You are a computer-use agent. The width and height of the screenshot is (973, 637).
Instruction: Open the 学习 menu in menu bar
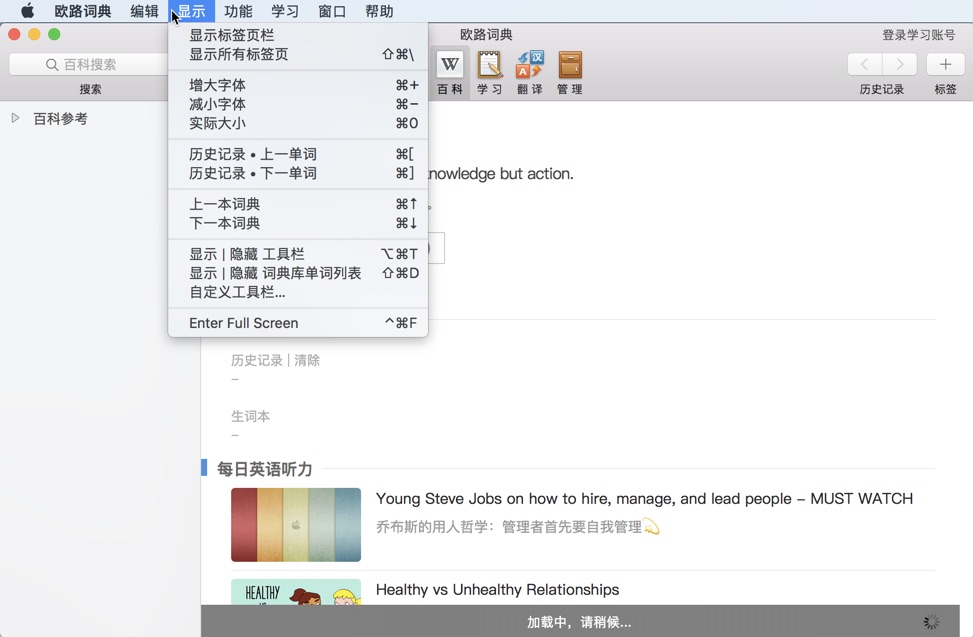pyautogui.click(x=285, y=11)
